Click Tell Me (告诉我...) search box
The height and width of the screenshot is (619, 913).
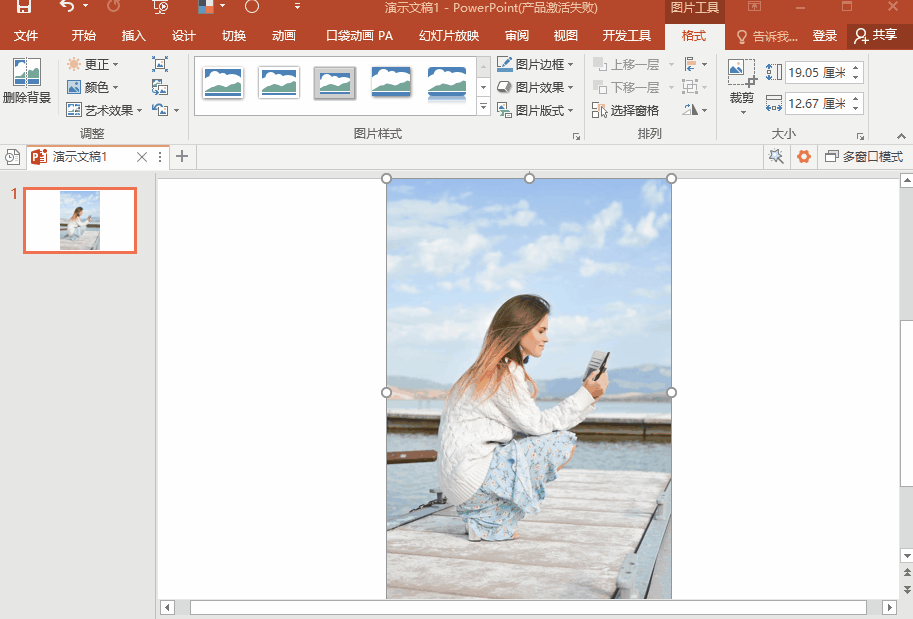click(x=767, y=37)
